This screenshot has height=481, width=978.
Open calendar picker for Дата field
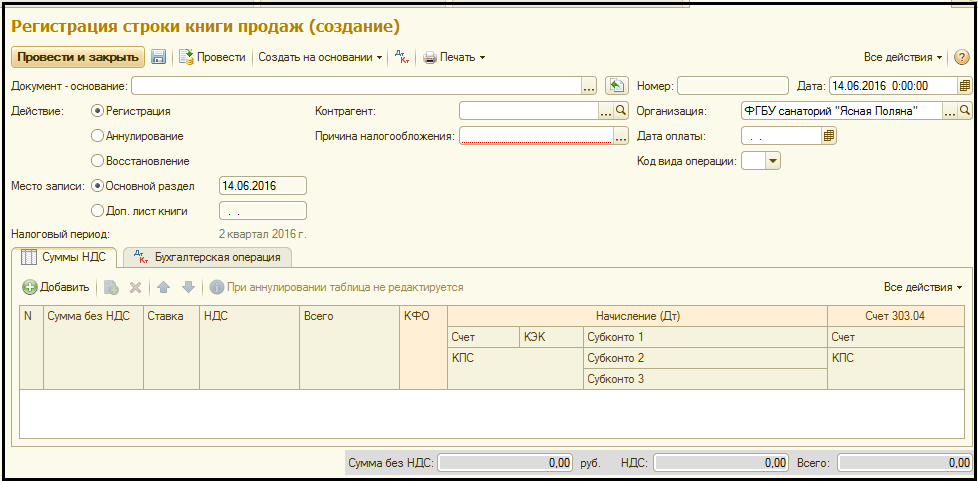tap(965, 86)
